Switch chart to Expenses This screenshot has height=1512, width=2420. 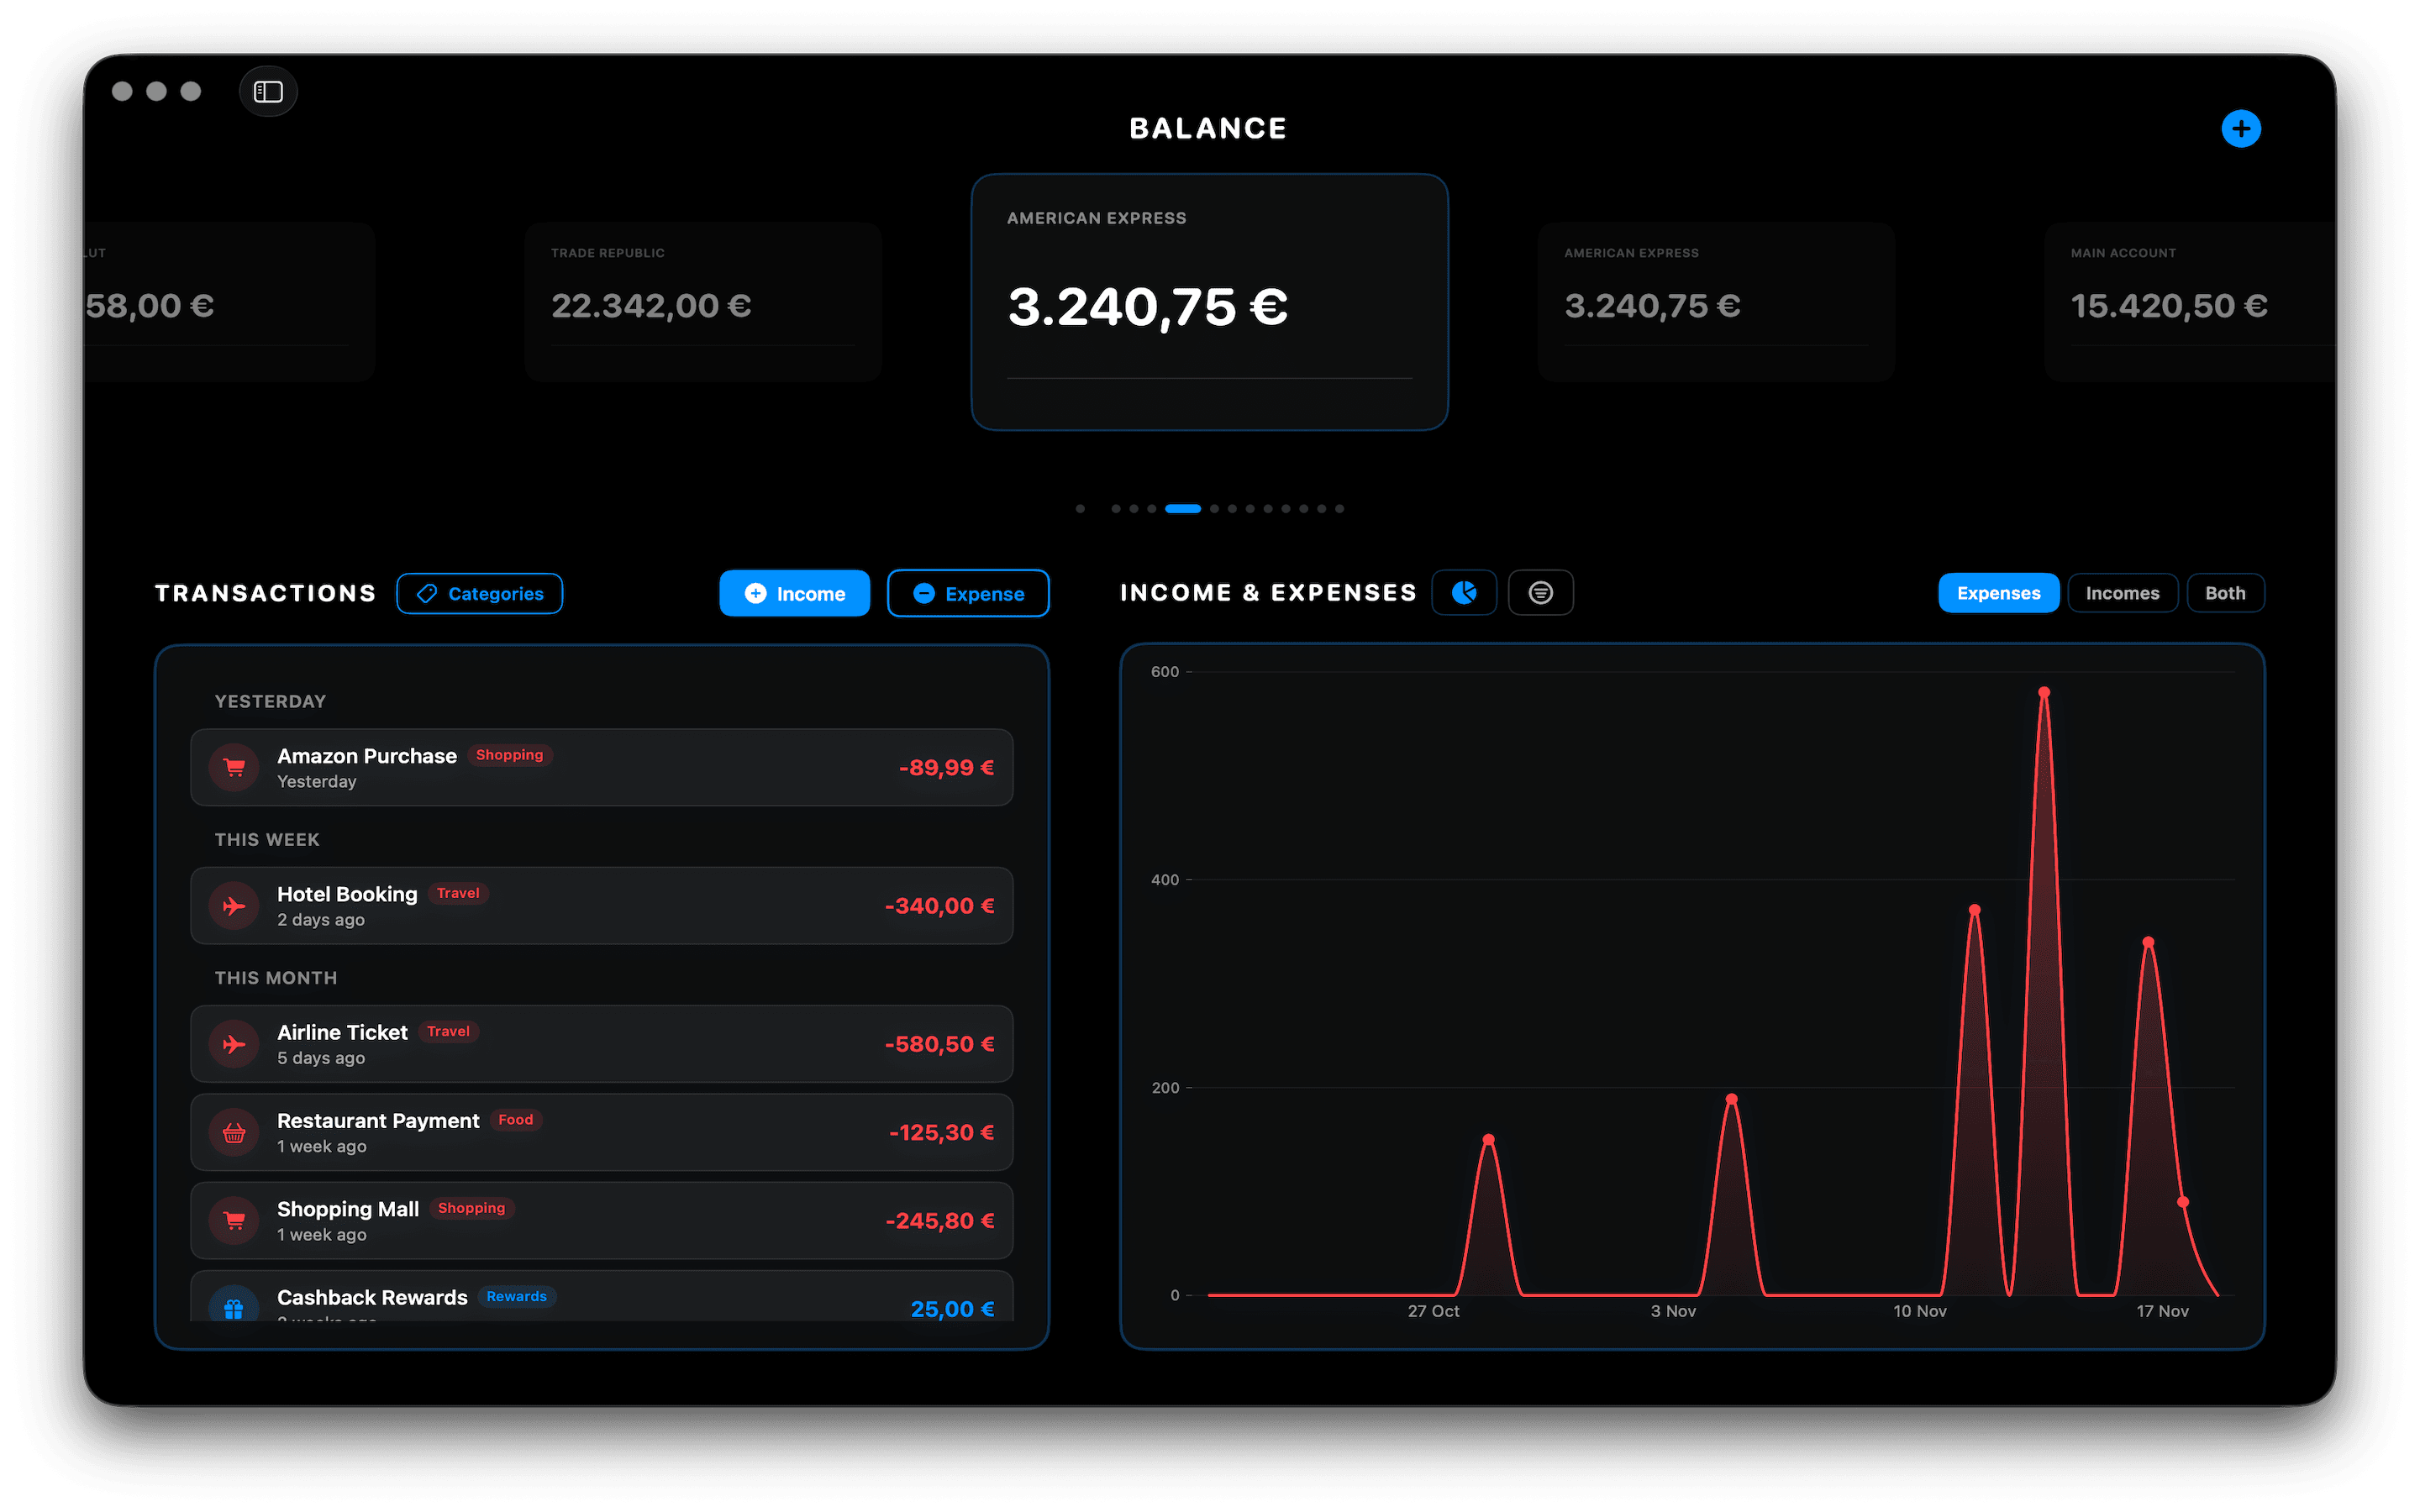pyautogui.click(x=1998, y=593)
